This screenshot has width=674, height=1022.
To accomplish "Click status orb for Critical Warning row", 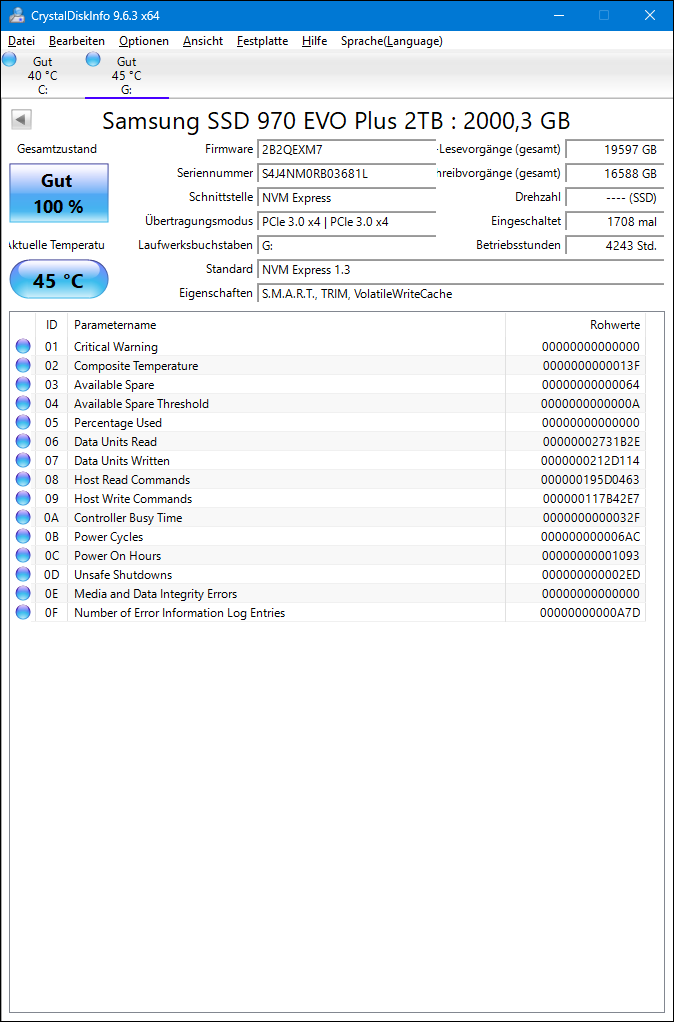I will 23,346.
